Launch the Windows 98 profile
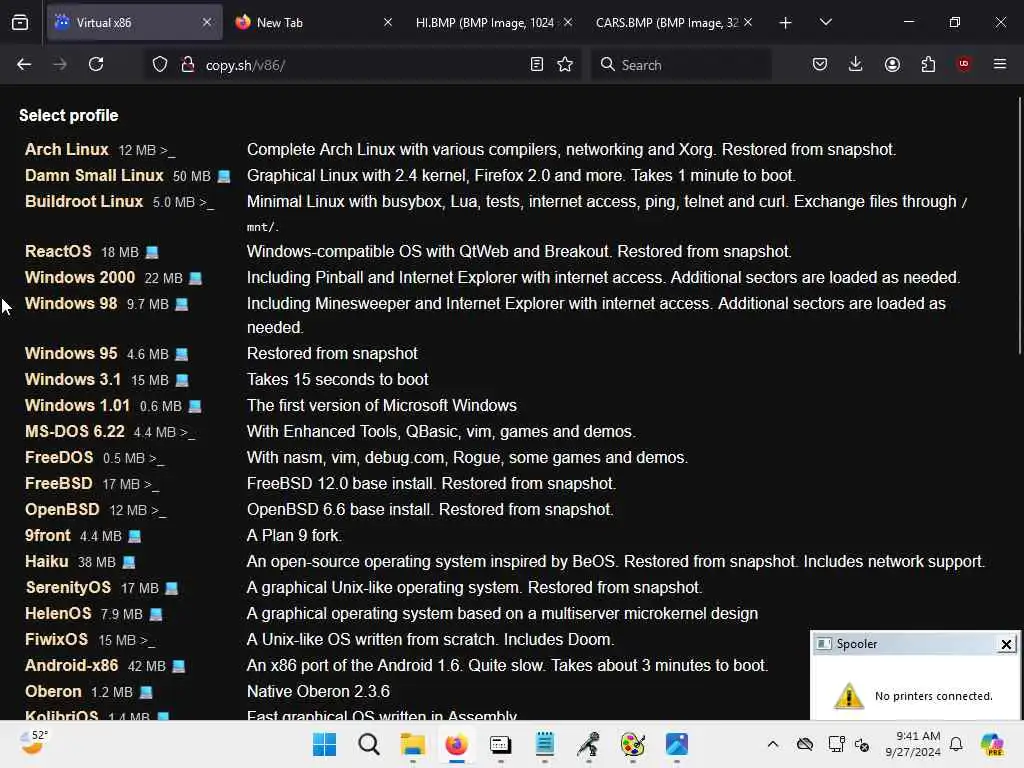 71,304
